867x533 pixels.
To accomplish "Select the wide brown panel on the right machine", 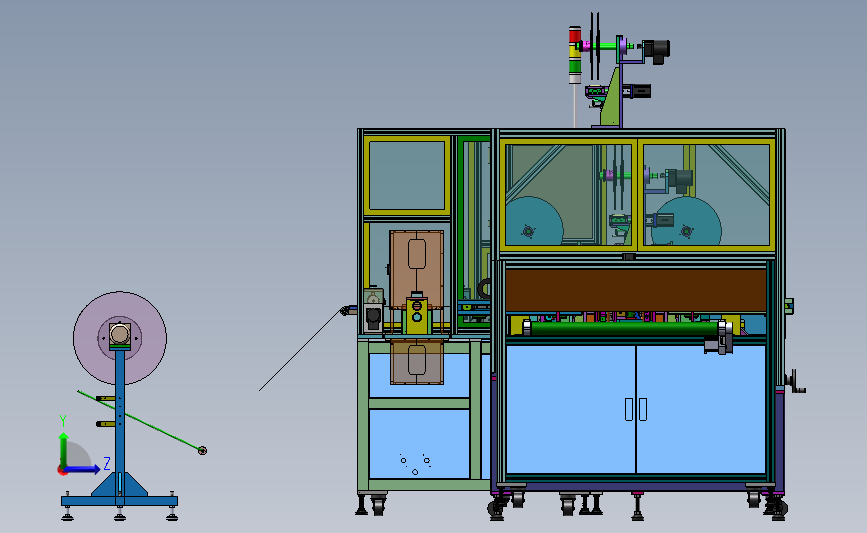I will tap(636, 291).
